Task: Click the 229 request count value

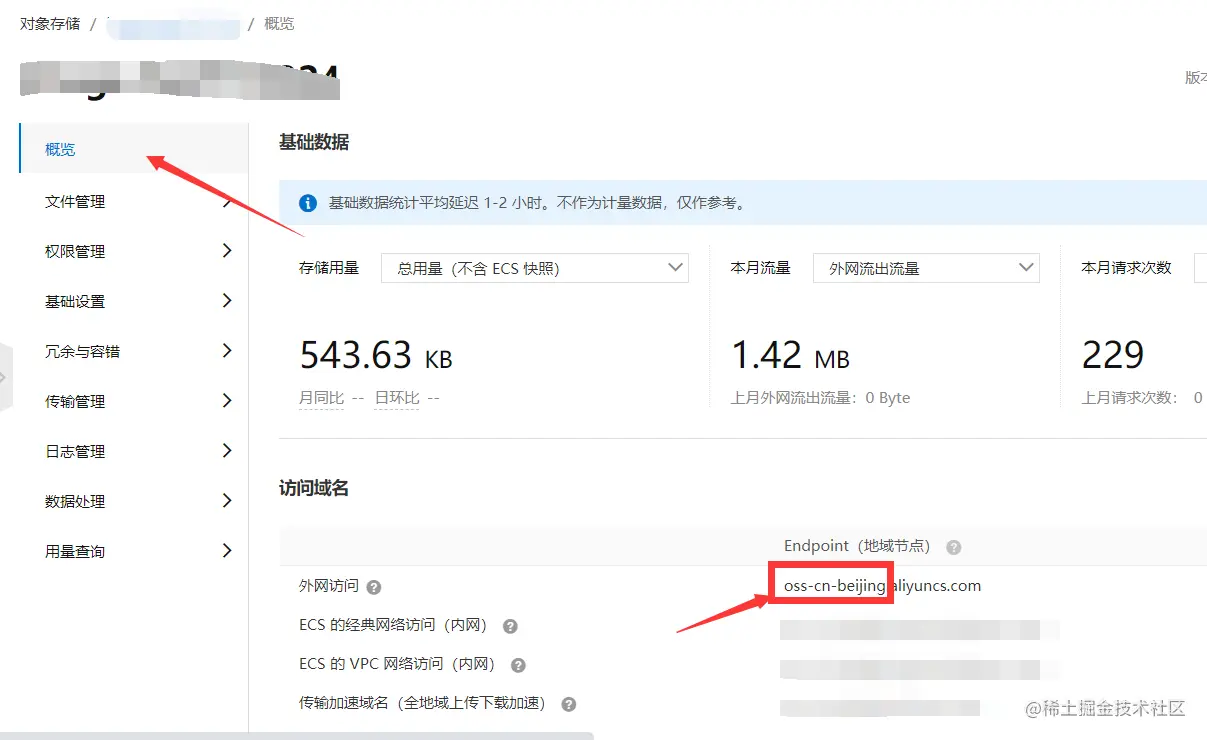Action: (x=1113, y=355)
